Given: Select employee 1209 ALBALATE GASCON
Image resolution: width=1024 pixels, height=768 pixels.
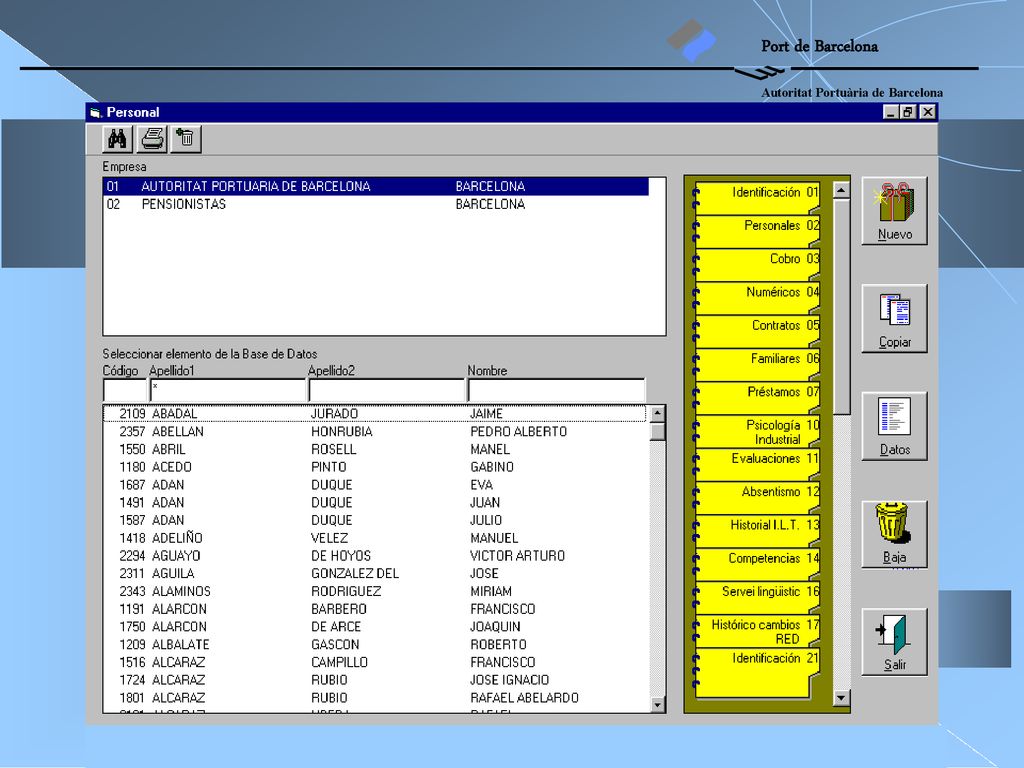Looking at the screenshot, I should coord(375,645).
